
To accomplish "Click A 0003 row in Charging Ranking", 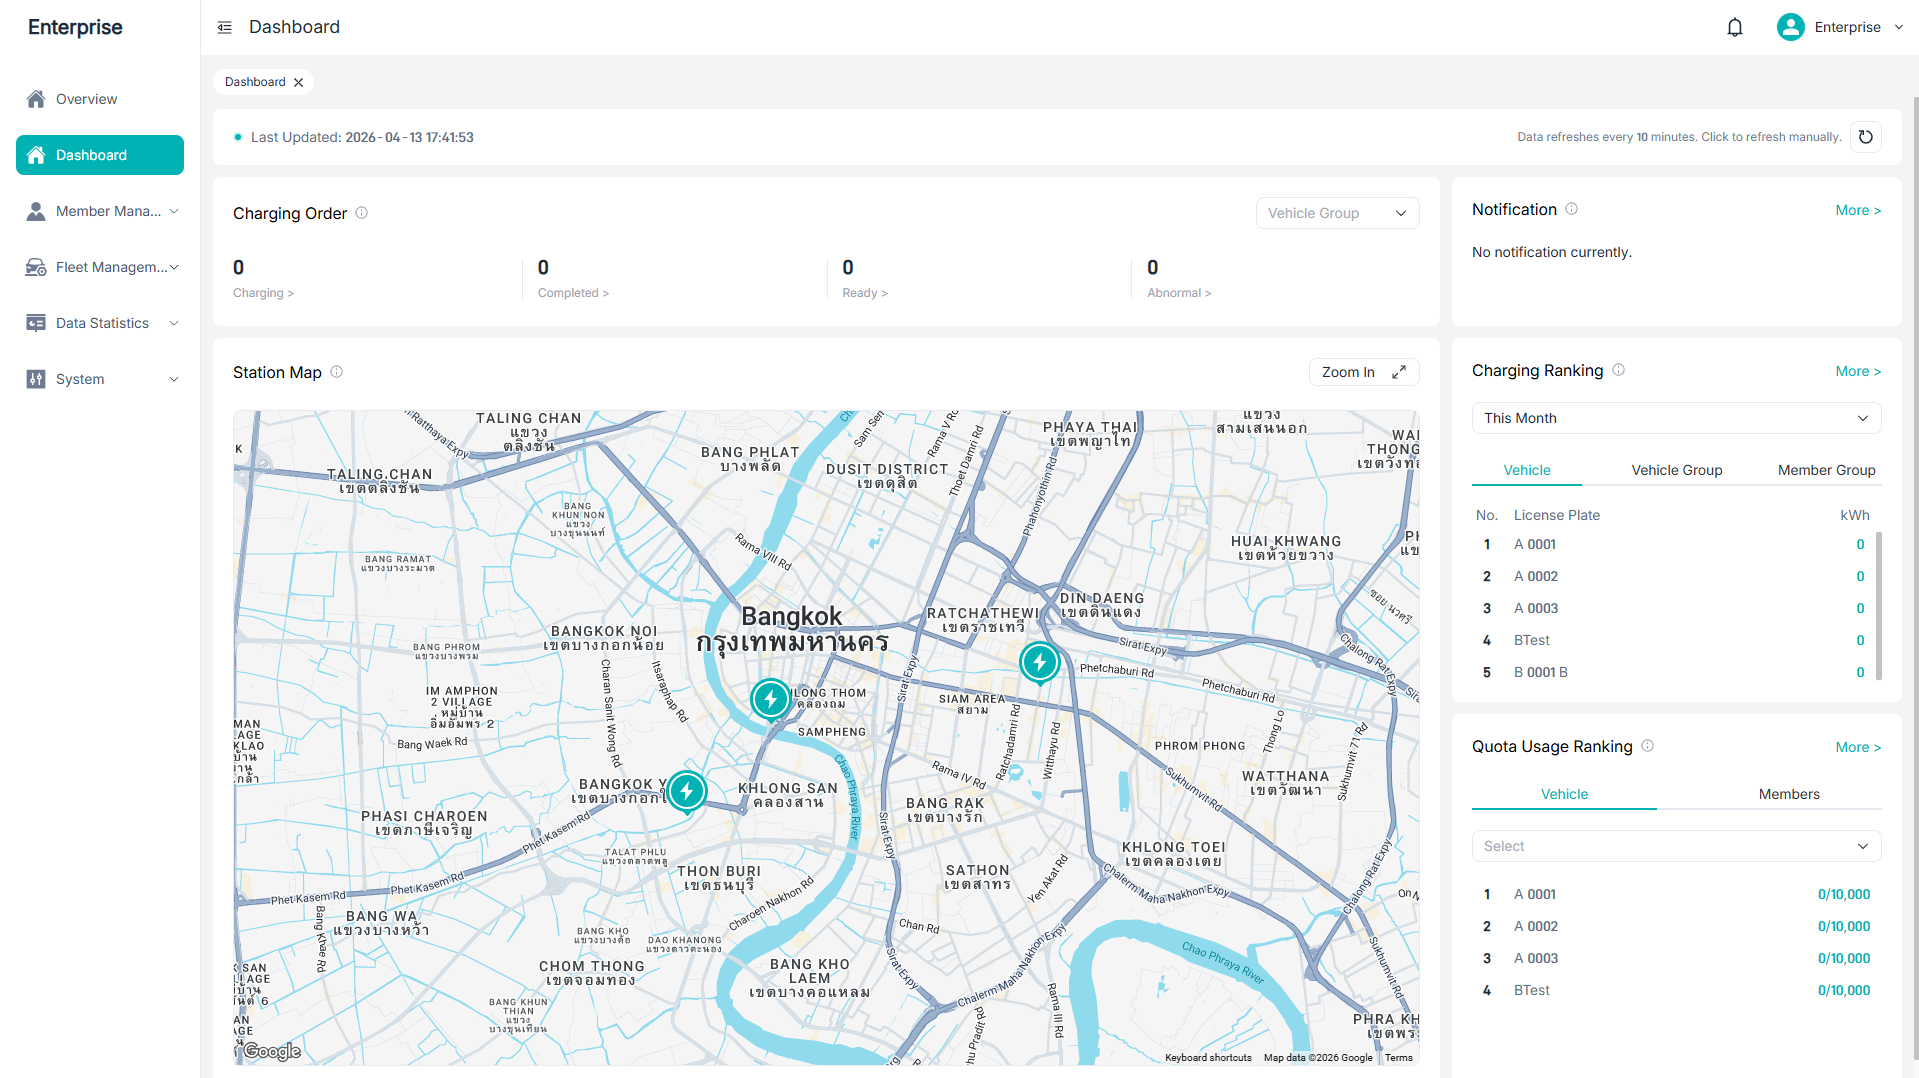I will (x=1676, y=608).
